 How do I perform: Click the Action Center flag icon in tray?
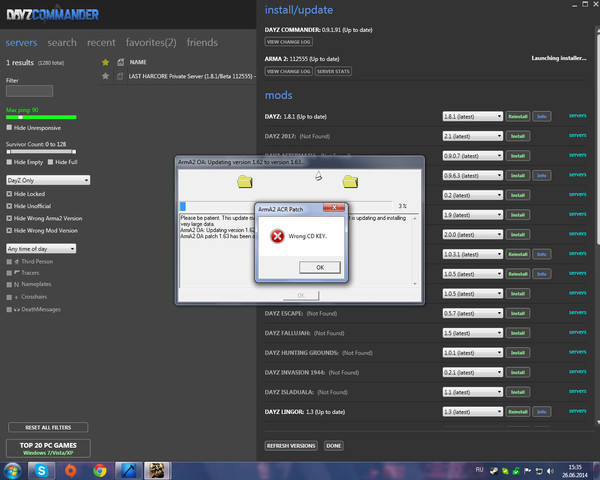pyautogui.click(x=528, y=471)
